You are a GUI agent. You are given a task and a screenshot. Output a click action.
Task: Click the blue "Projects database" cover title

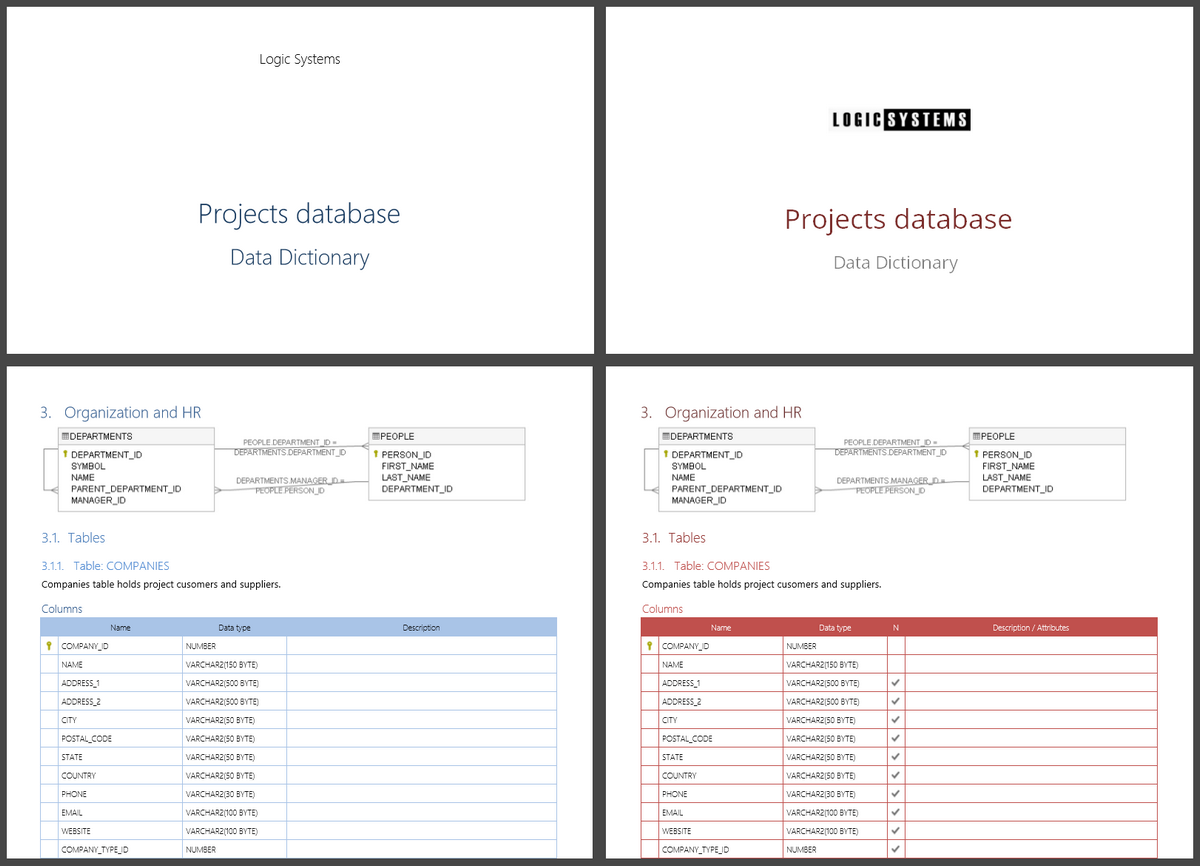[x=299, y=214]
